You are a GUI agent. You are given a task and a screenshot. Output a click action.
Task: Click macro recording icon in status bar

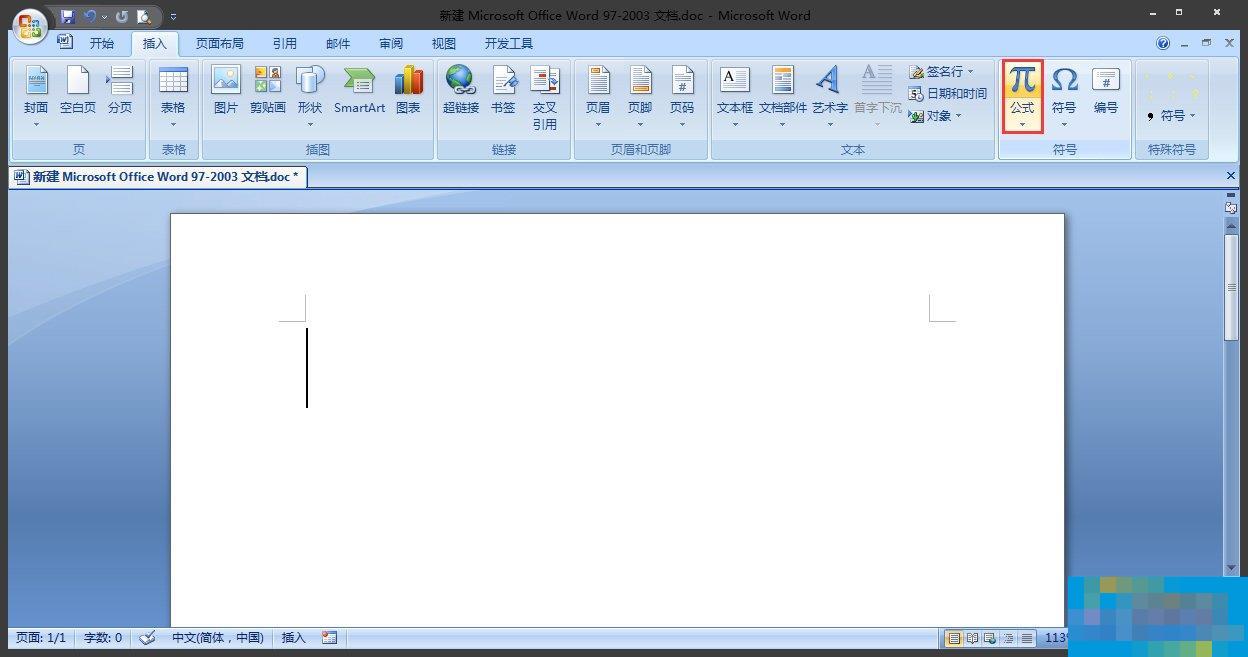pyautogui.click(x=330, y=638)
